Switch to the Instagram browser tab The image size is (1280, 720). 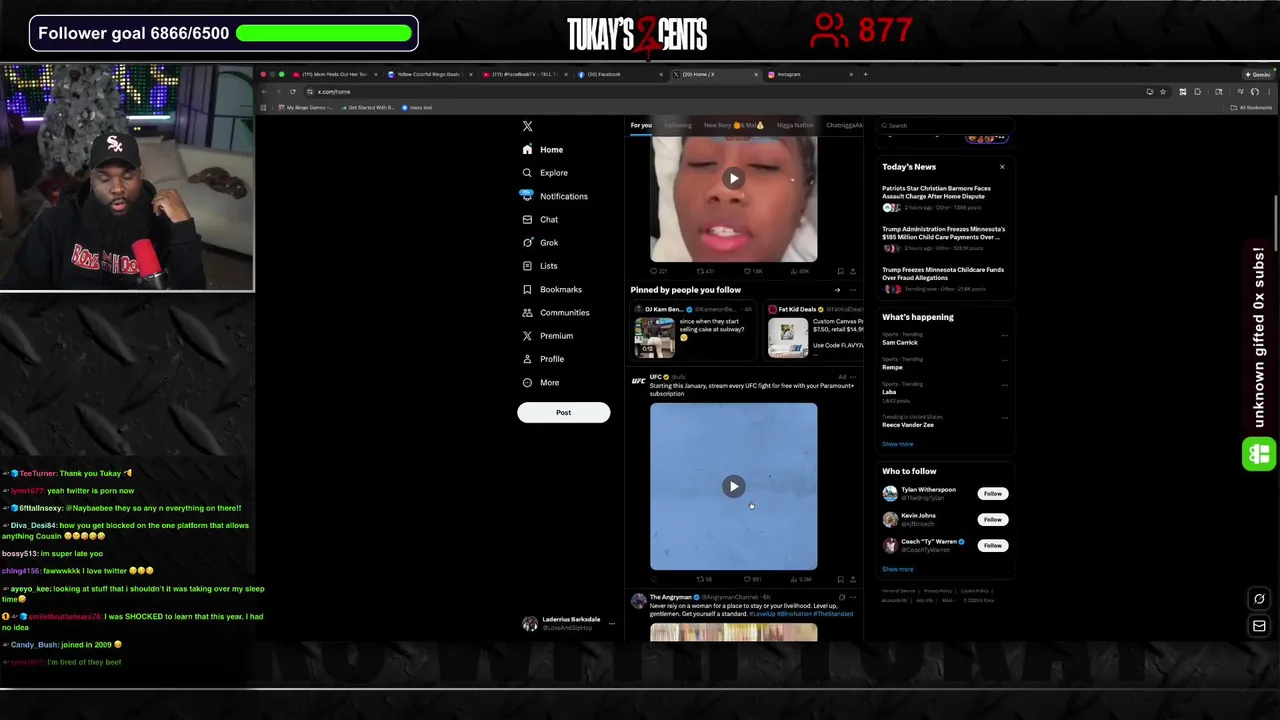(810, 74)
